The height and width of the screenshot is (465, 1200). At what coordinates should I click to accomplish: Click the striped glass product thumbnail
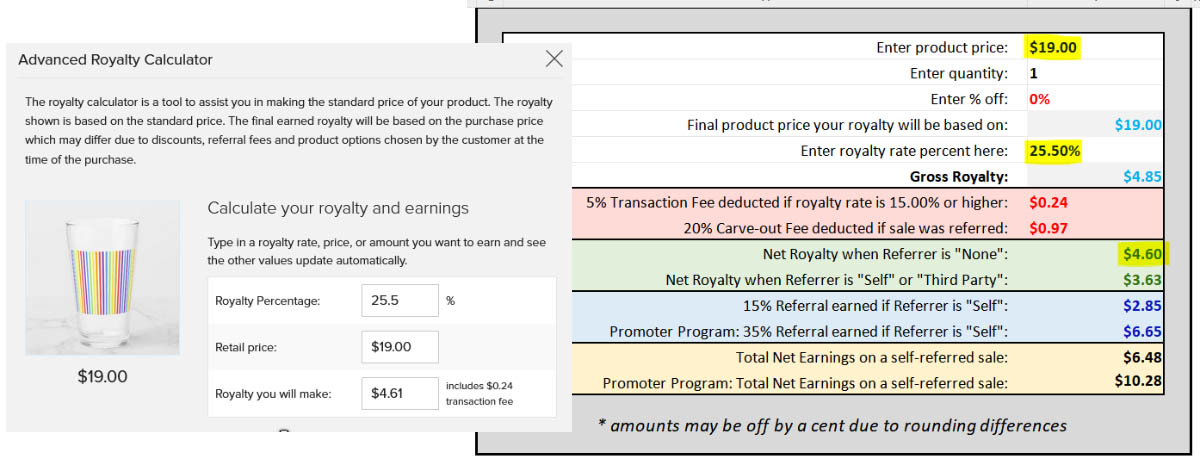point(103,278)
